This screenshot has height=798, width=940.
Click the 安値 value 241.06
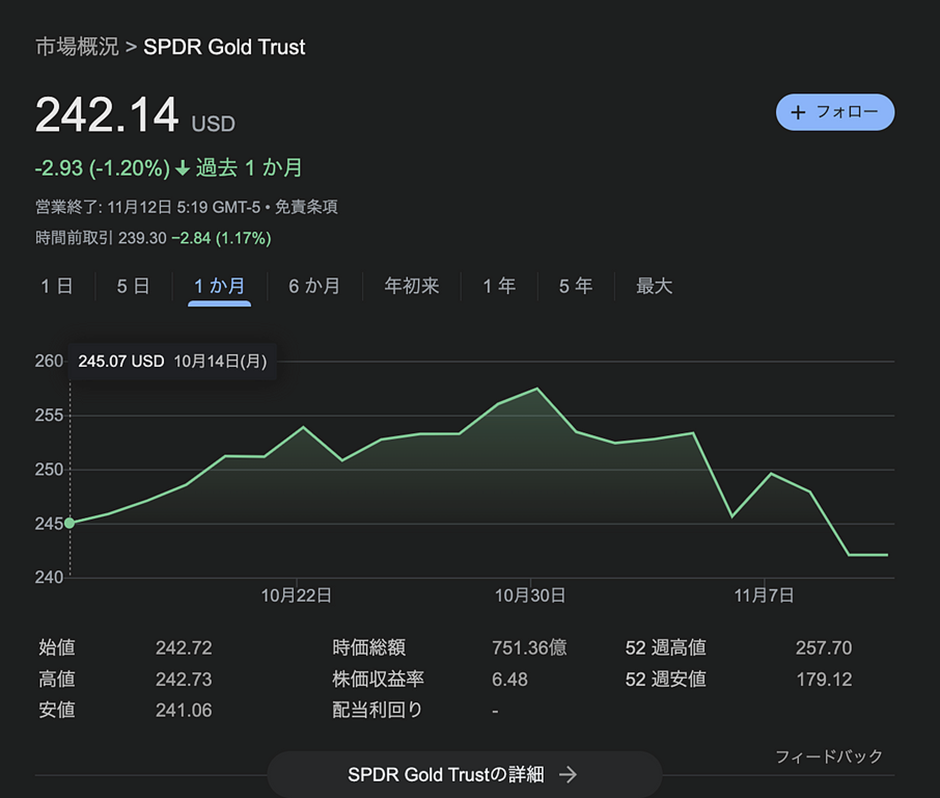183,710
